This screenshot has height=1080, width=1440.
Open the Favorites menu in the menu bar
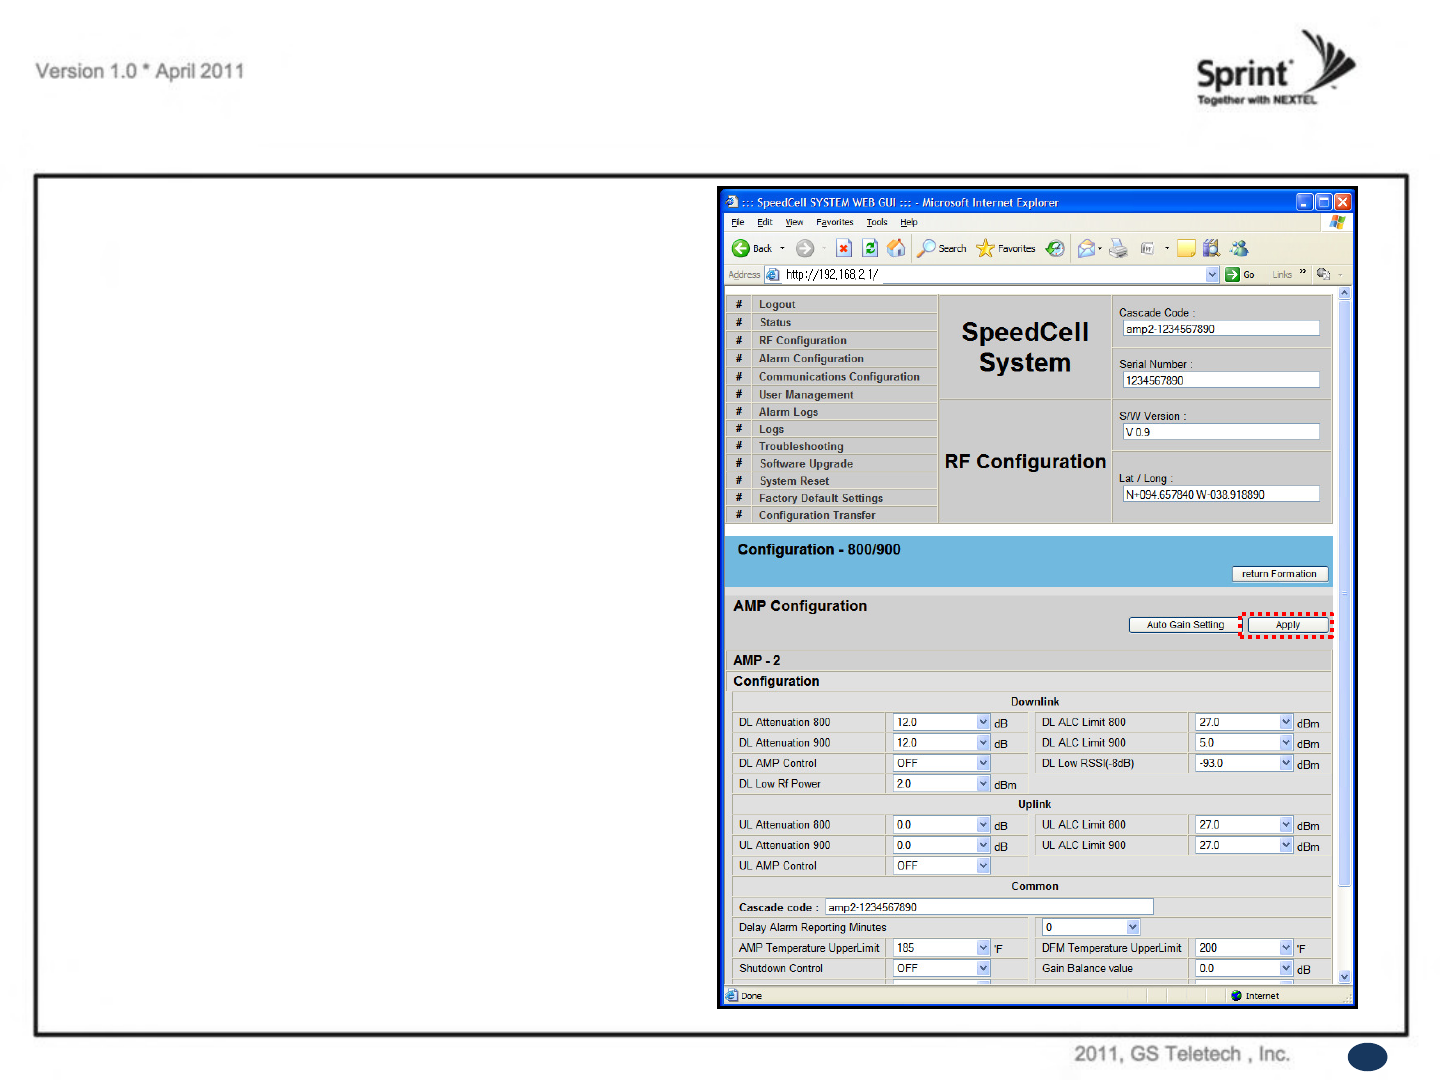[x=835, y=222]
